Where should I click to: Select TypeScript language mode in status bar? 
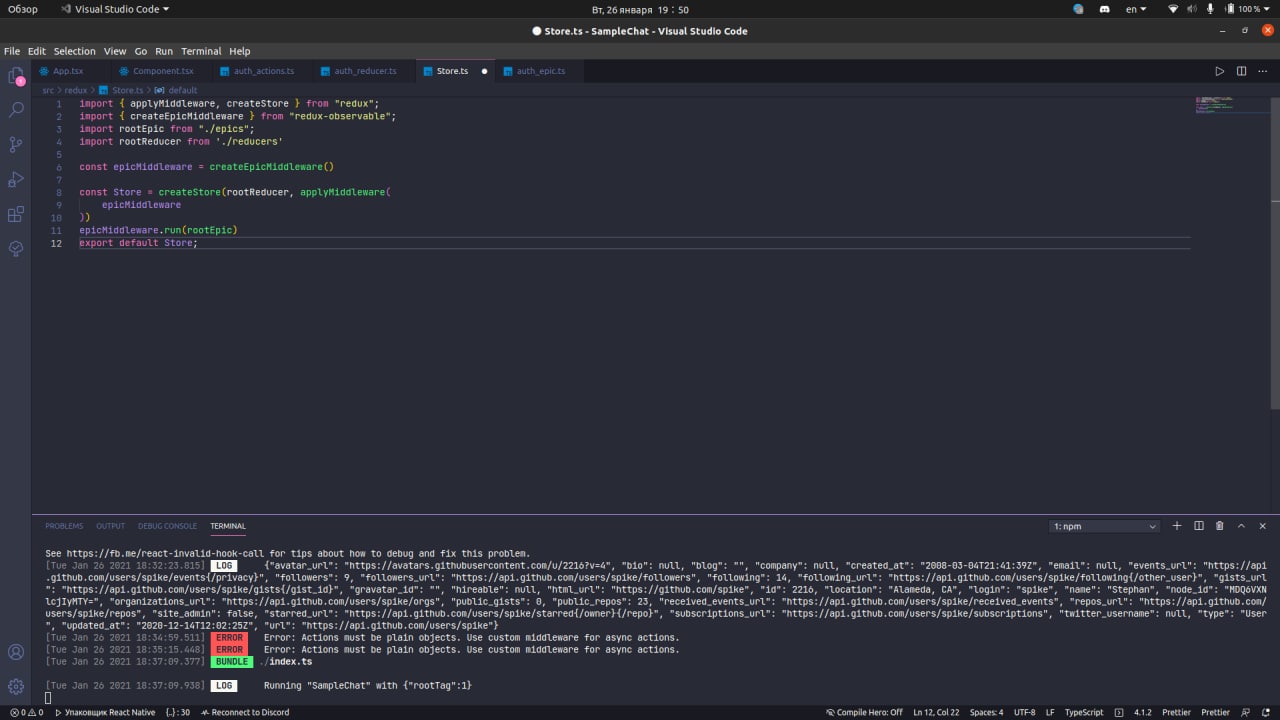coord(1084,712)
